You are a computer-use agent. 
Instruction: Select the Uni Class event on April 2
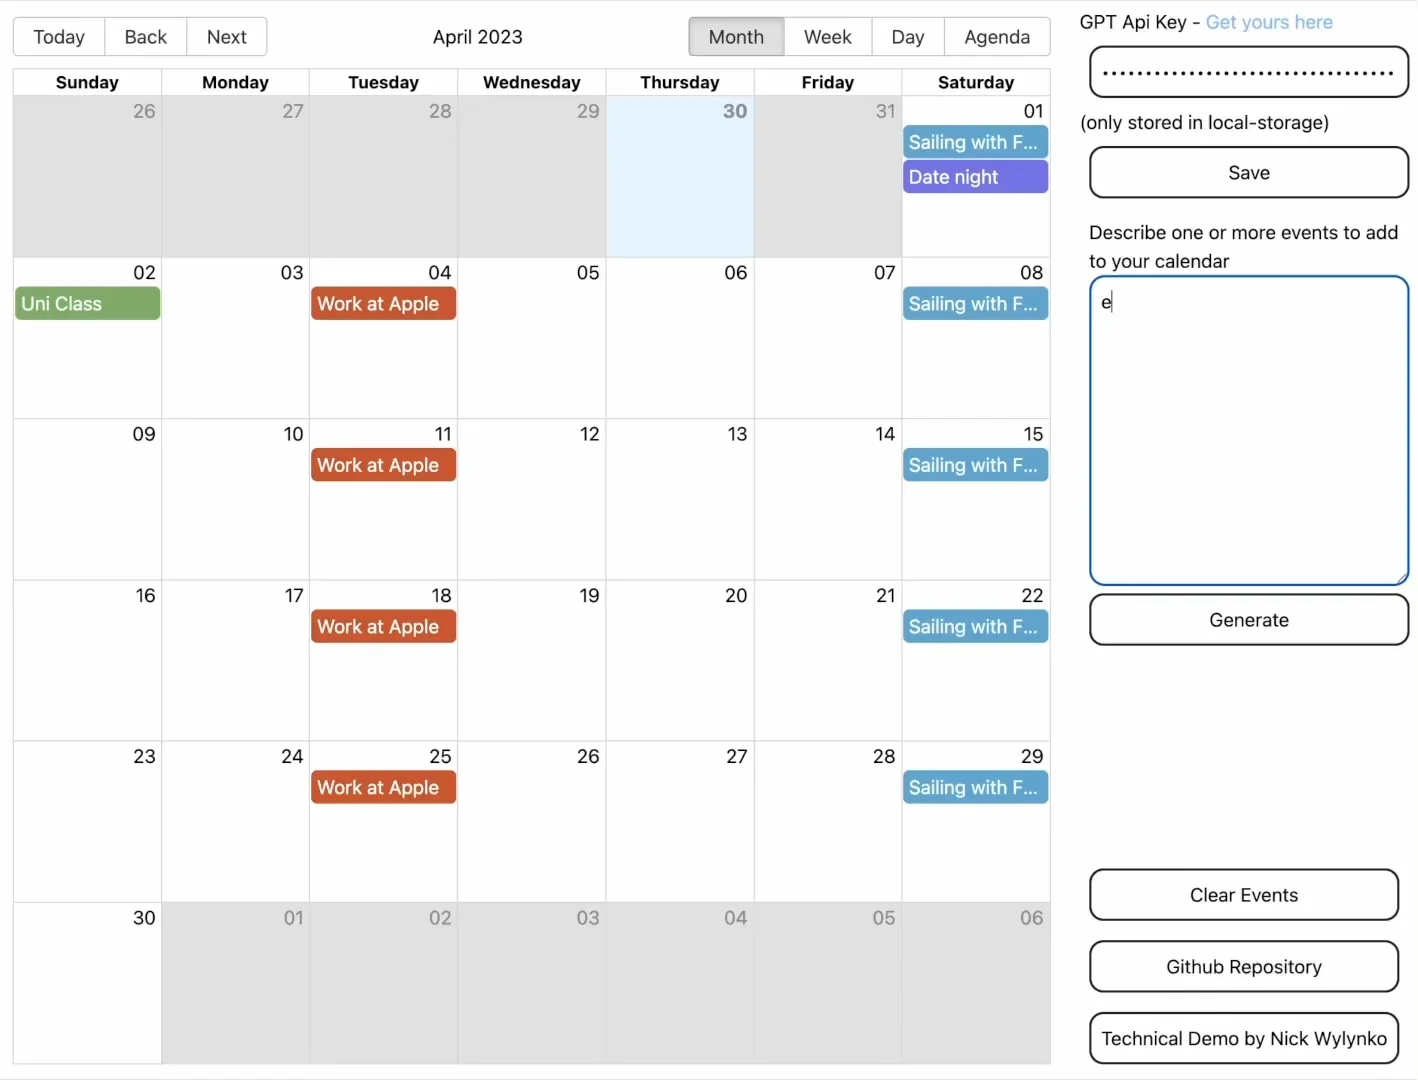(87, 303)
